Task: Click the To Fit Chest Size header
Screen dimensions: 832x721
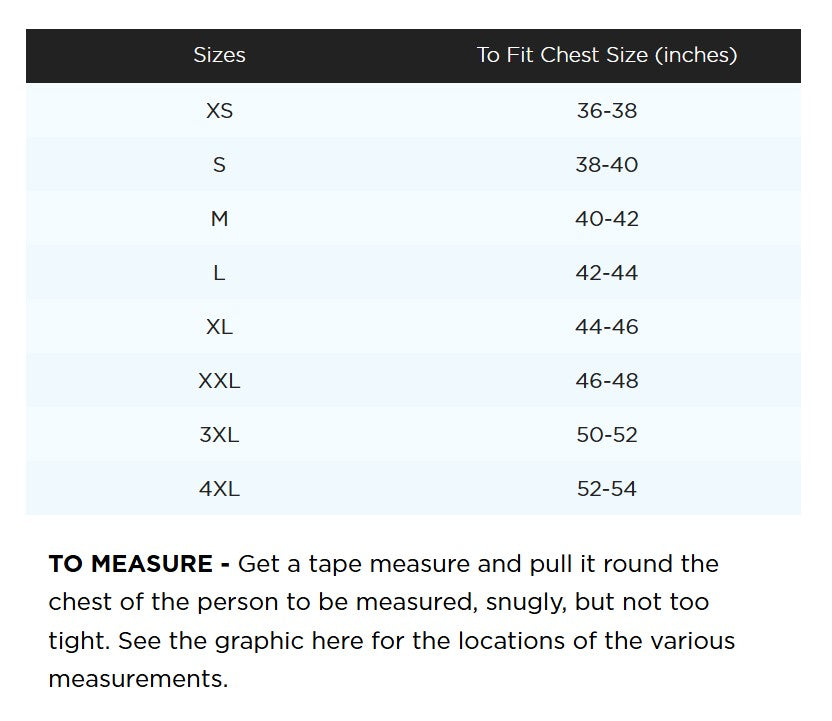Action: pos(607,55)
